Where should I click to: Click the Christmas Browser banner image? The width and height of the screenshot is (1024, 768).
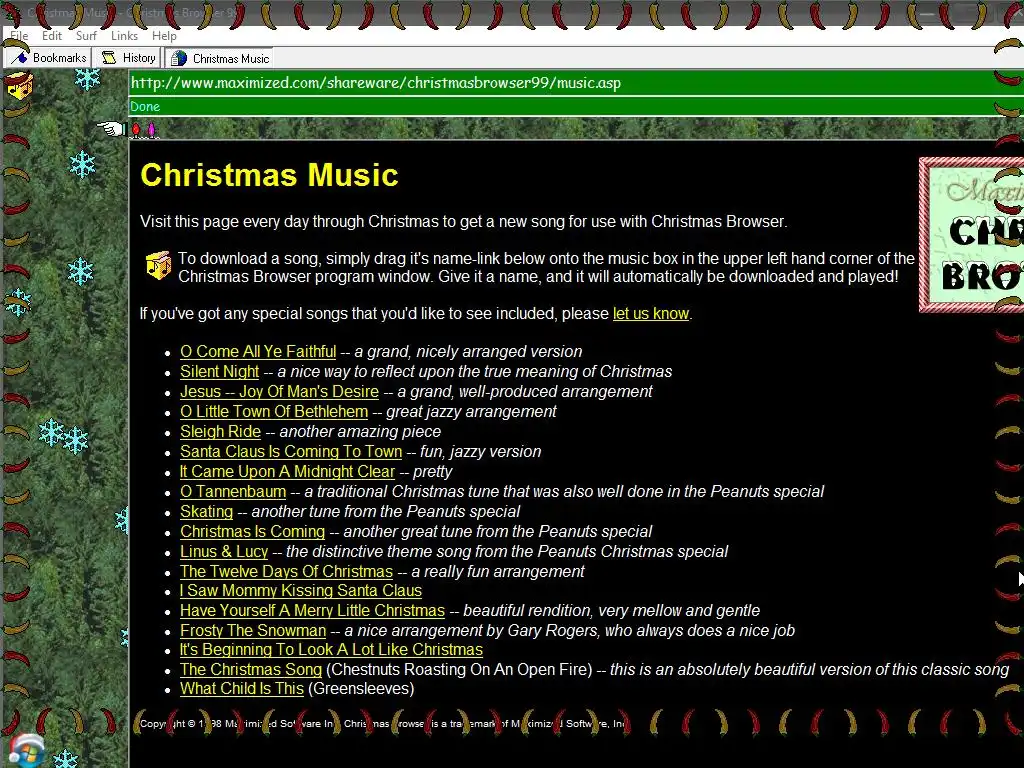971,235
